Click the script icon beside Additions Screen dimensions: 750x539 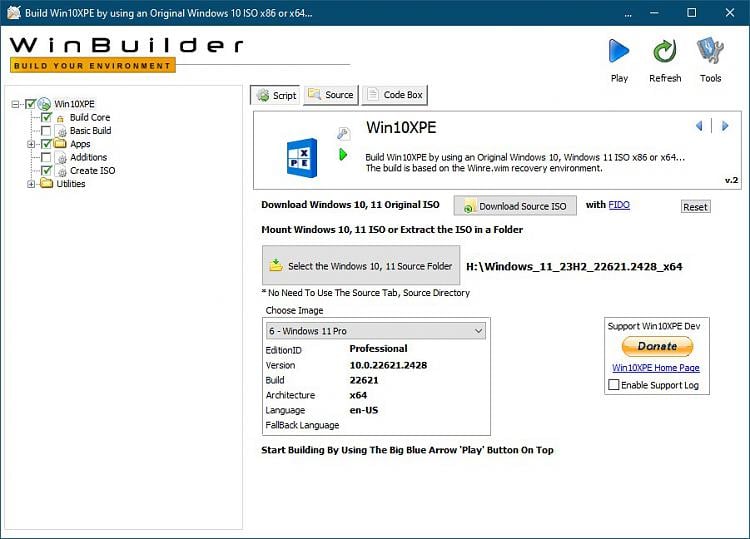point(61,157)
